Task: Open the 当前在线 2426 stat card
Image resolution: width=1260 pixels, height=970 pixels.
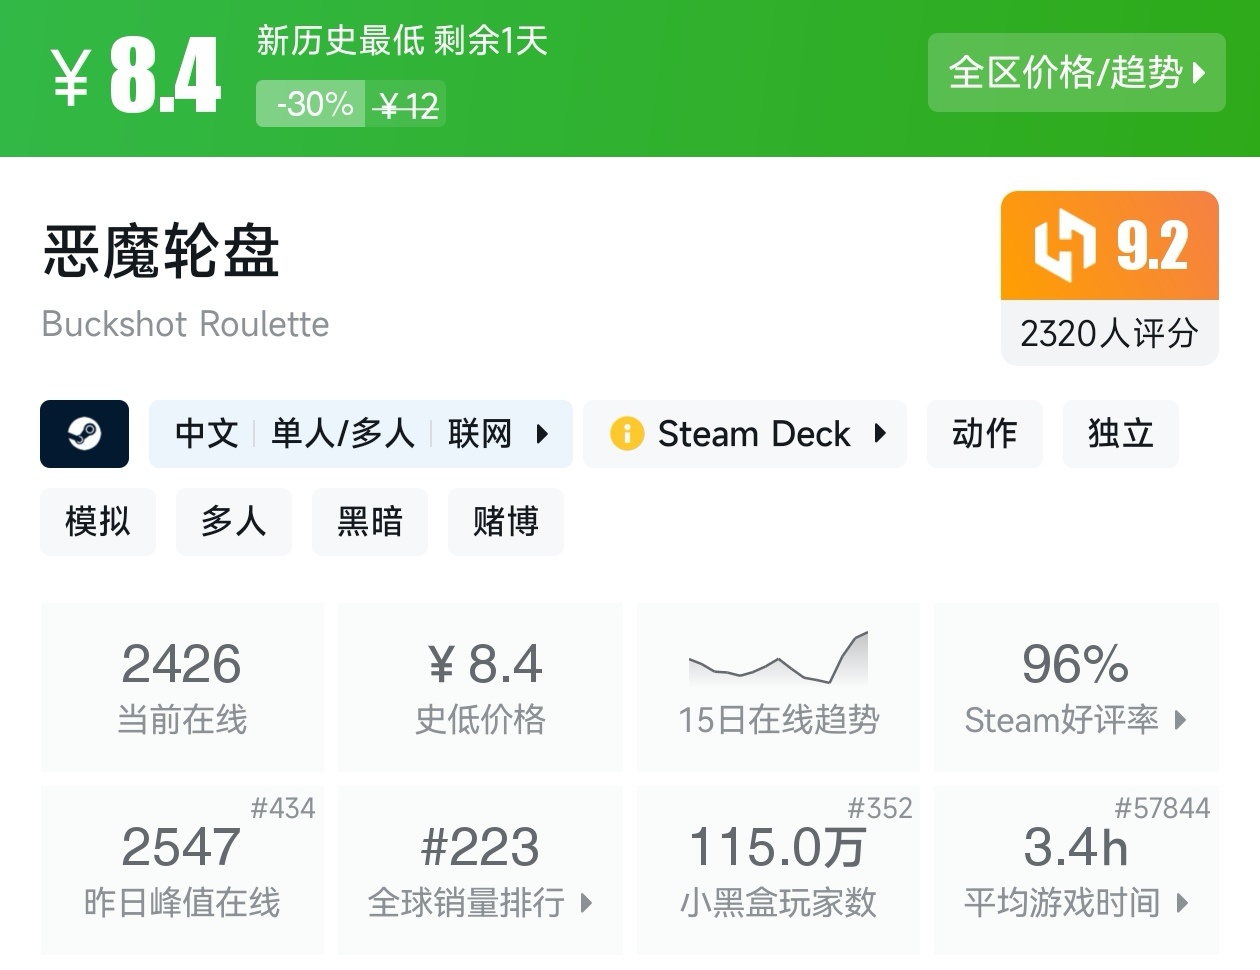Action: pos(182,687)
